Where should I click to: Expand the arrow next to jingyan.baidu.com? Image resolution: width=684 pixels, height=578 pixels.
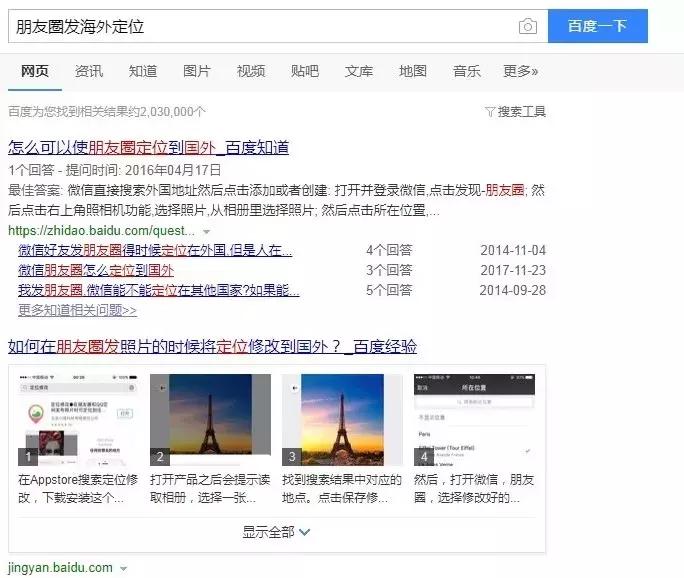[x=124, y=569]
